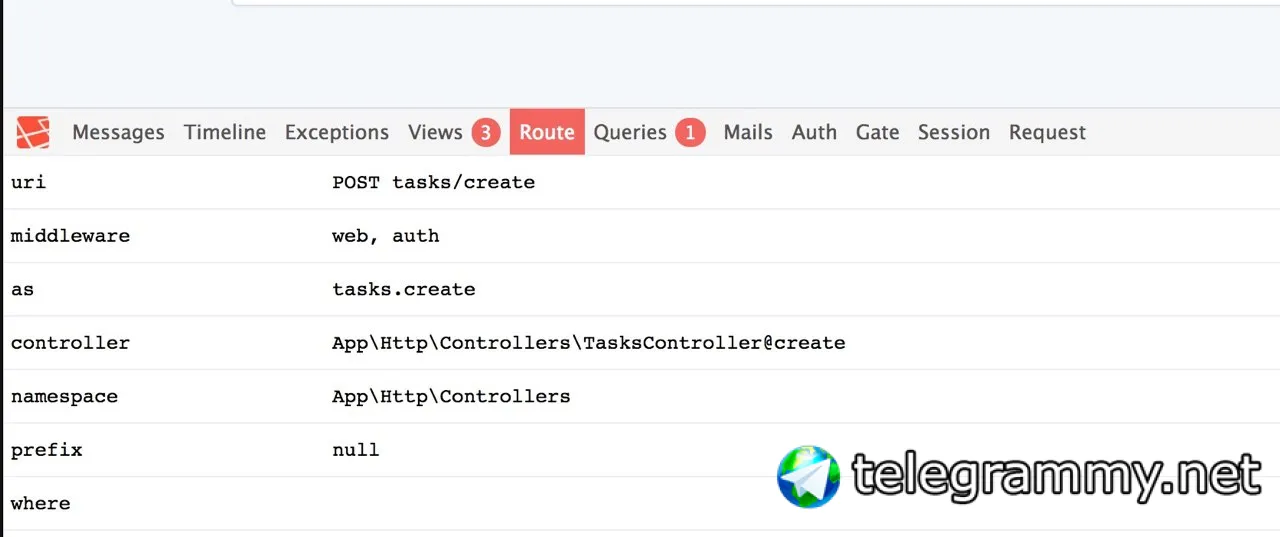Click the uri value POST tasks/create
This screenshot has width=1280, height=537.
pyautogui.click(x=434, y=183)
